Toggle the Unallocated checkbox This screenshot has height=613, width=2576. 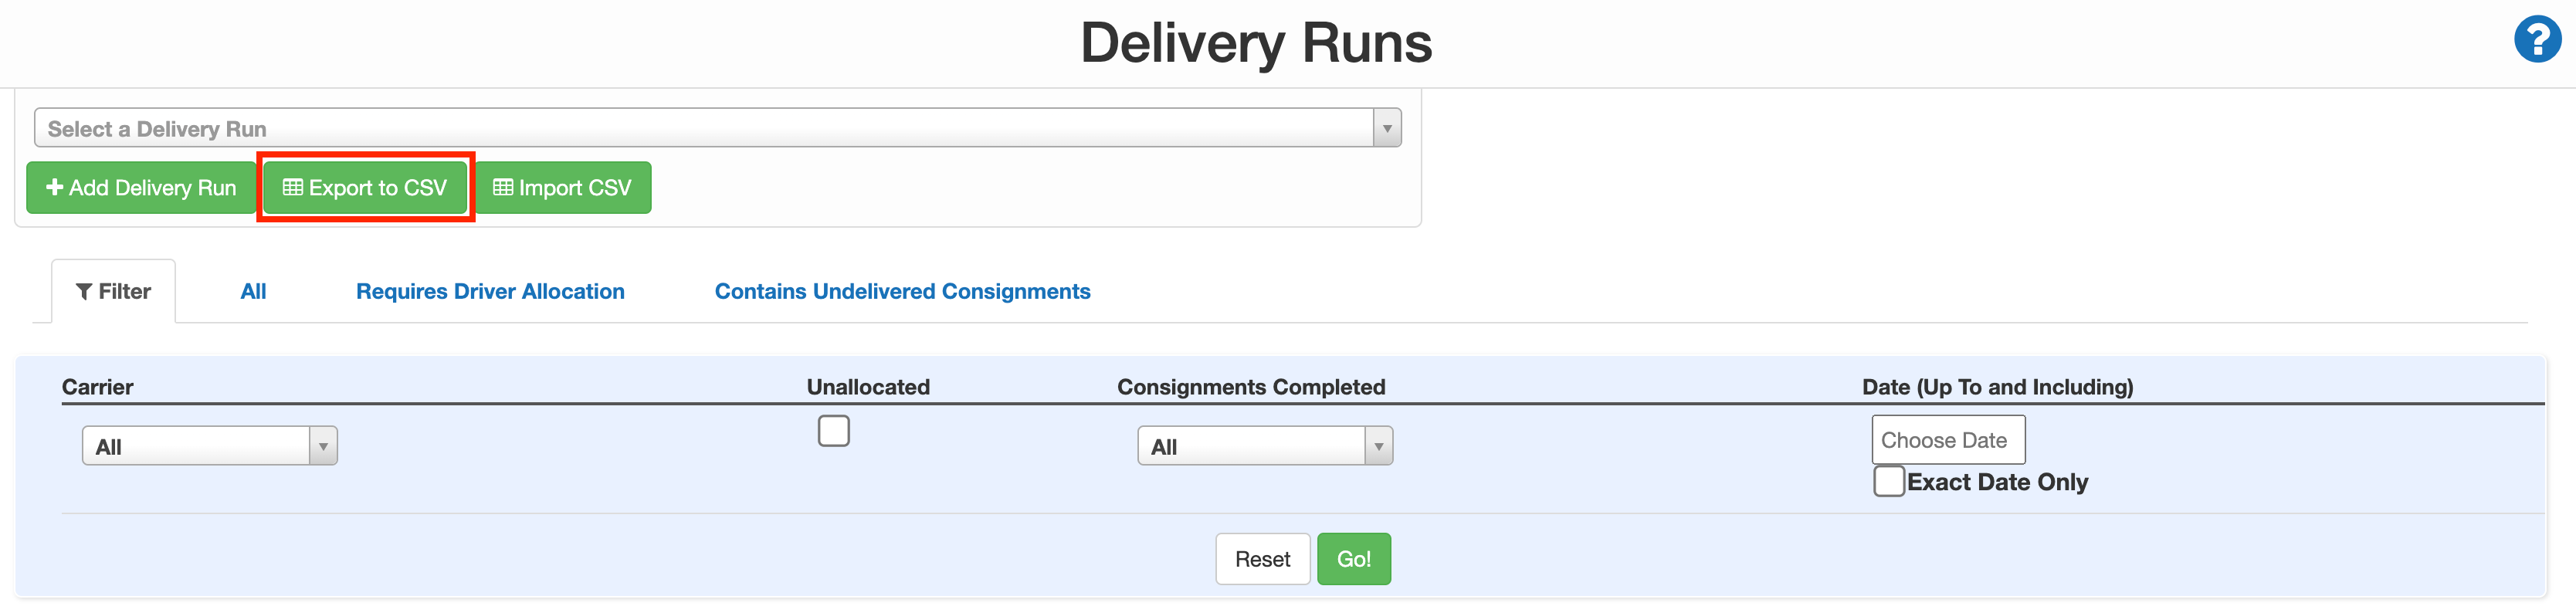833,430
